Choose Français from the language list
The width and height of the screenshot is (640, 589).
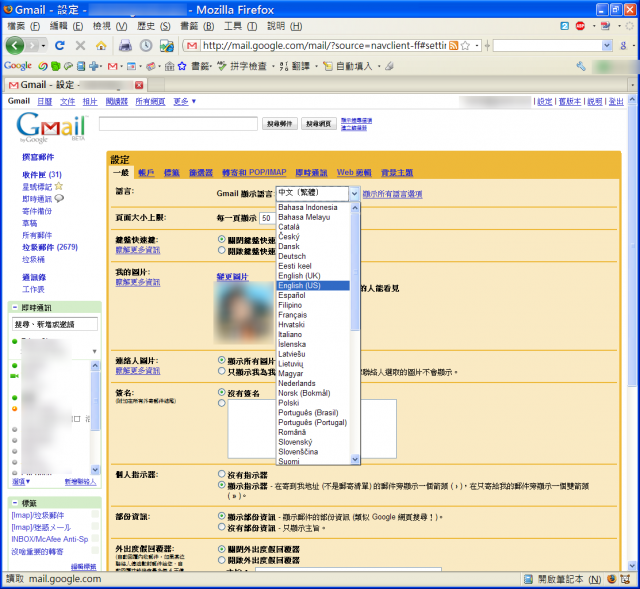[x=313, y=315]
